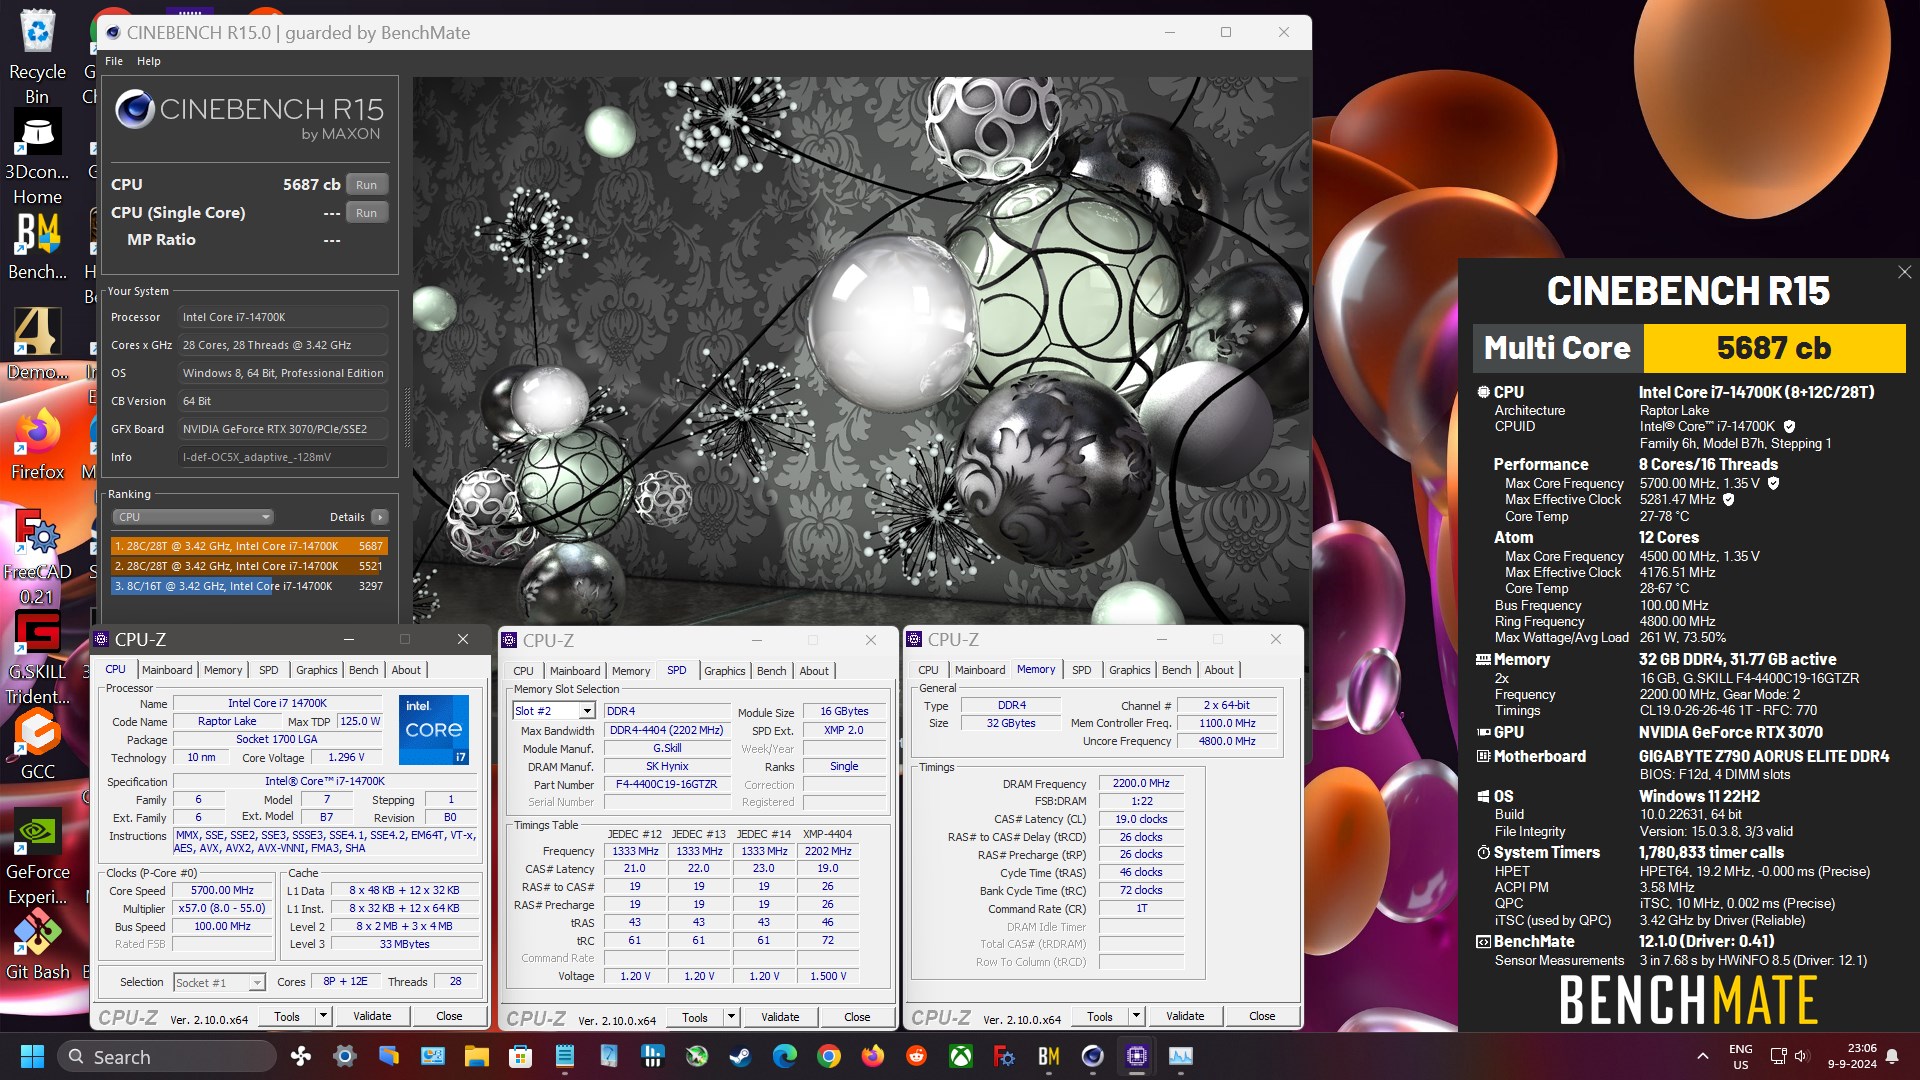Click Validate in middle CPU-Z window

(x=780, y=1017)
